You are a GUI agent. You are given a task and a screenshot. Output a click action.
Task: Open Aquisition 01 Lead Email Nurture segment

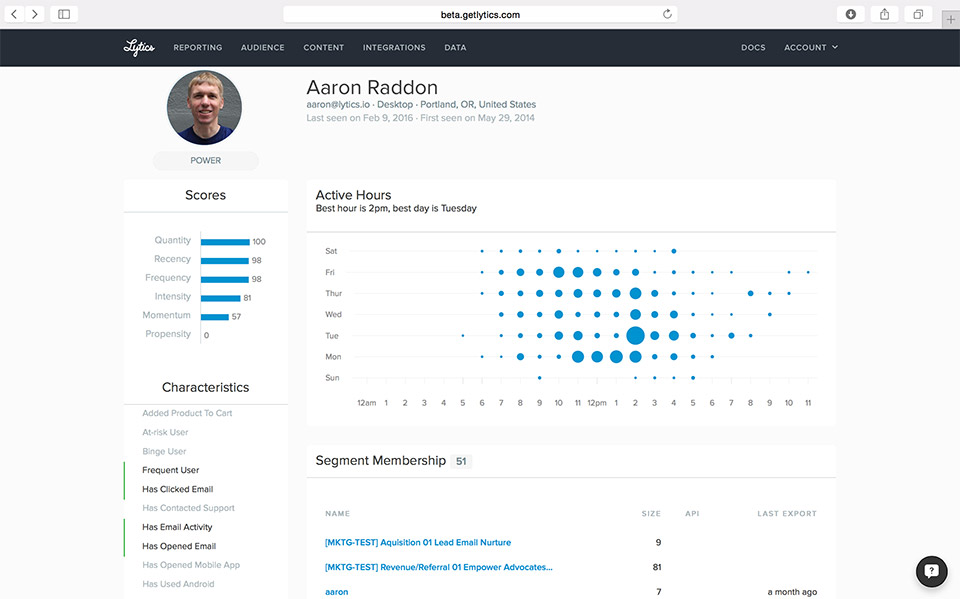pos(418,542)
